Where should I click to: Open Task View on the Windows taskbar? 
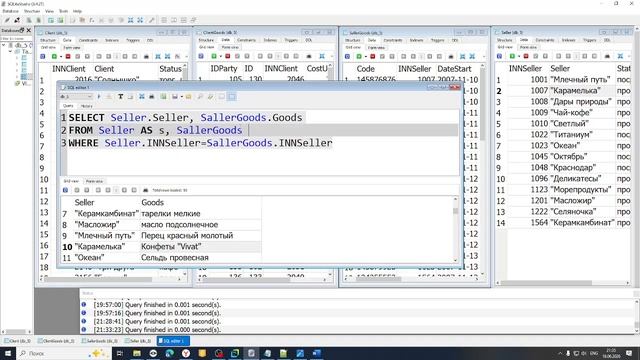pyautogui.click(x=120, y=353)
